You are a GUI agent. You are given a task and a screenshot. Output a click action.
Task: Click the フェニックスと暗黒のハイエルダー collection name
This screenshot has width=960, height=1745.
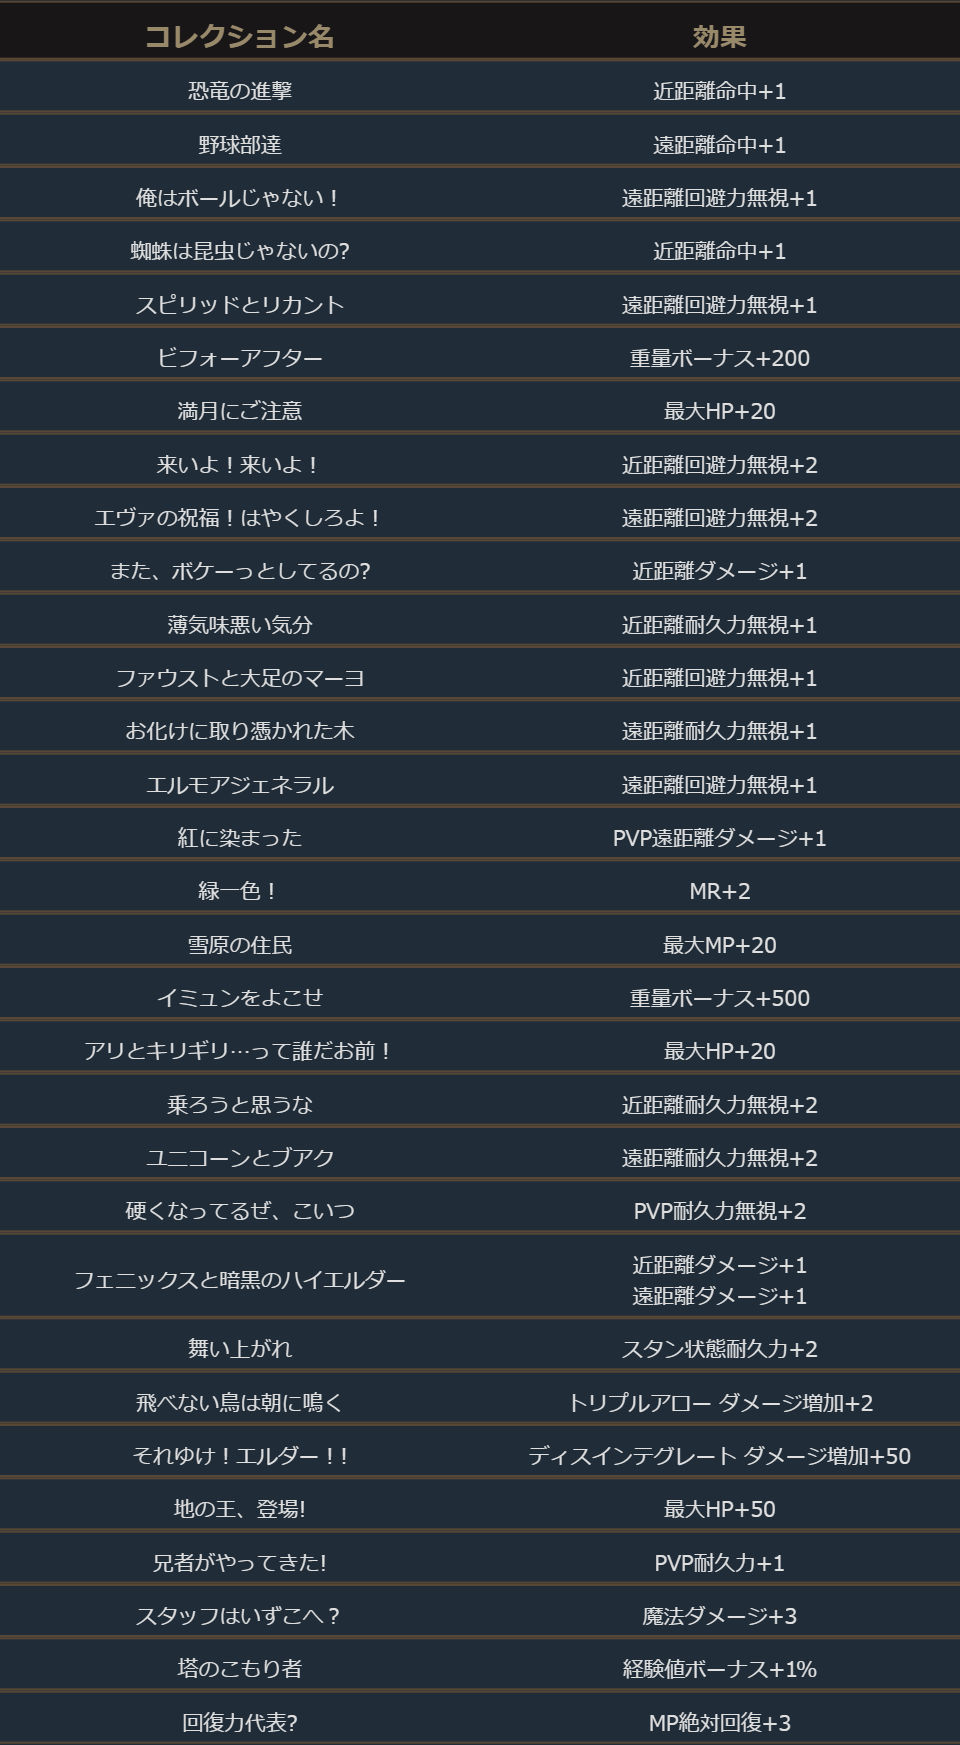(x=240, y=1280)
